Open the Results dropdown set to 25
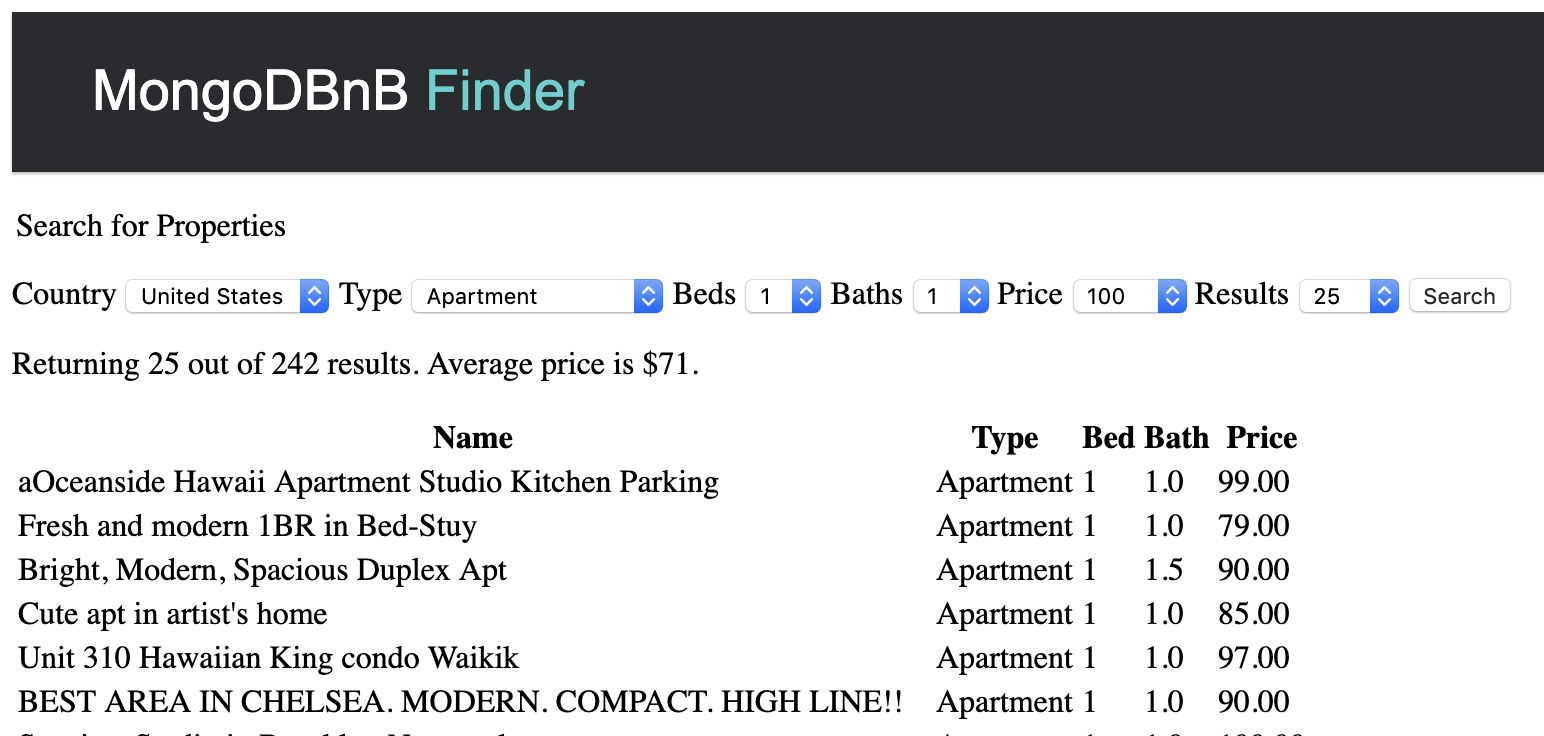 [1348, 296]
